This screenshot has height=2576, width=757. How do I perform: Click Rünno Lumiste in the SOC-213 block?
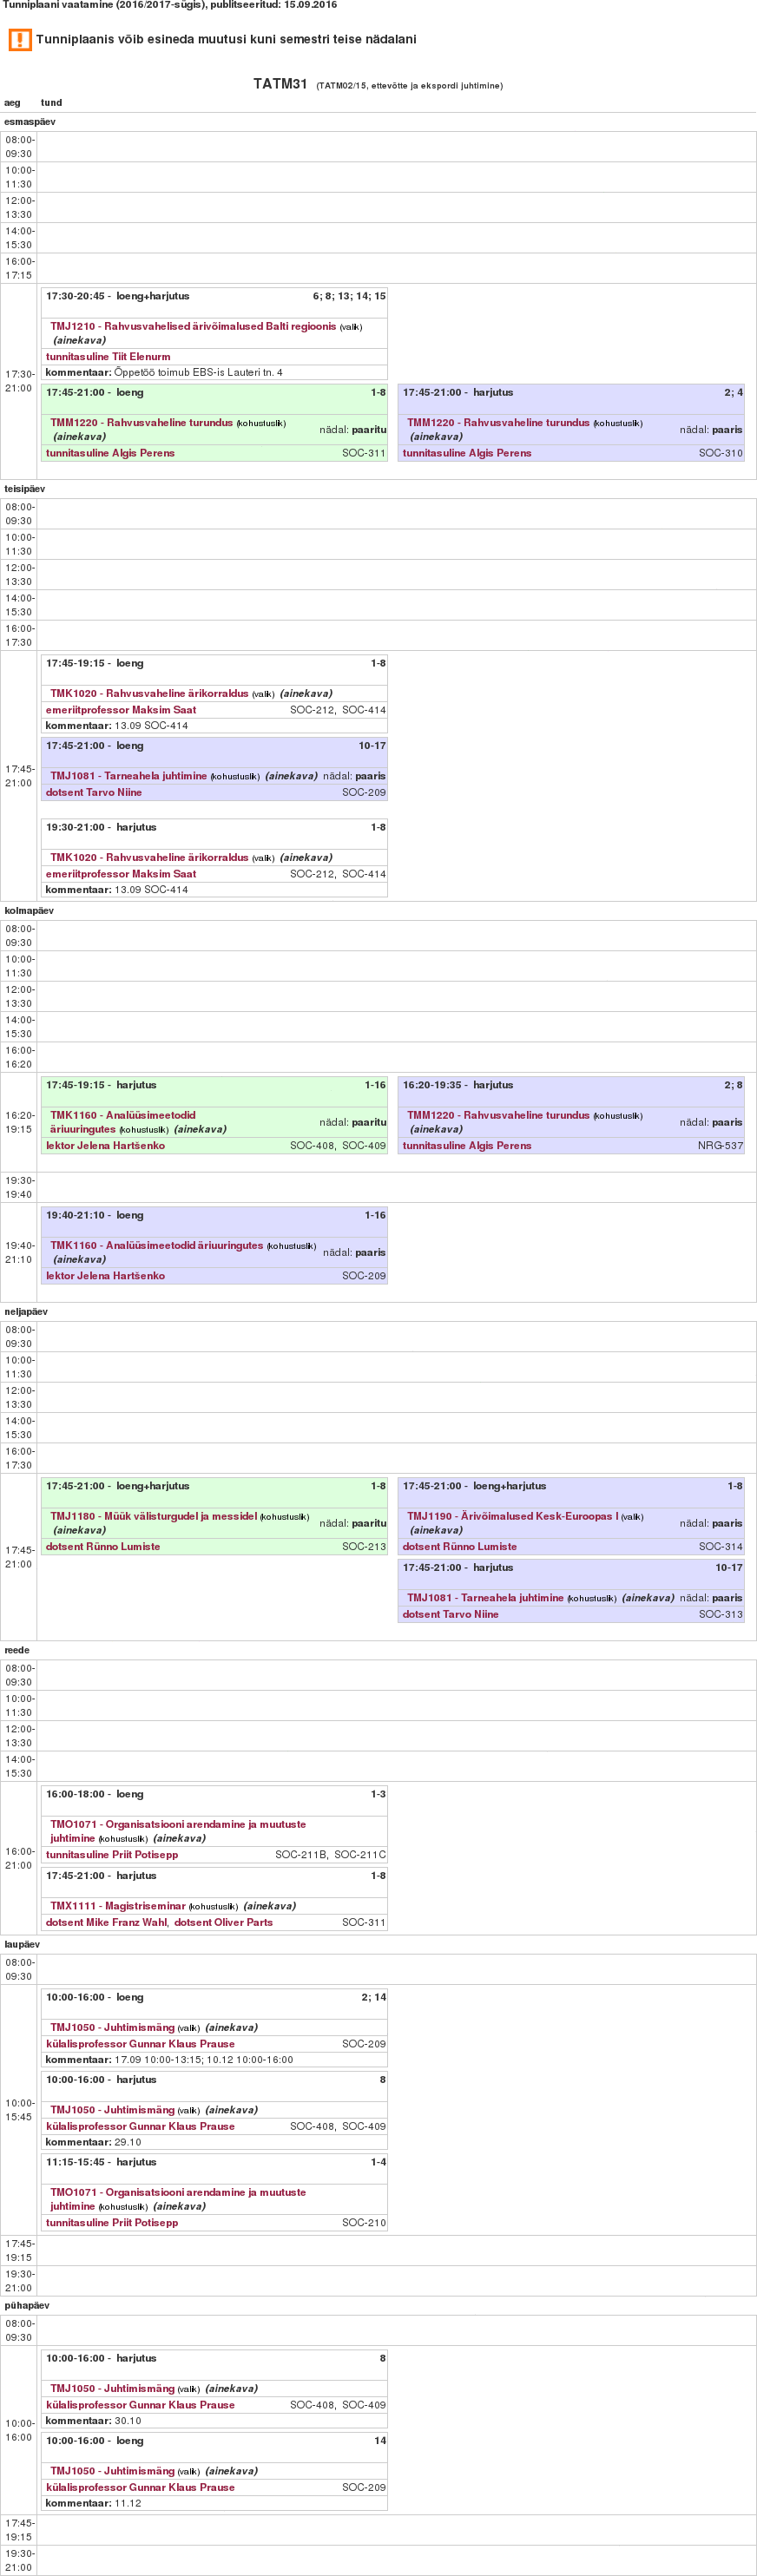pyautogui.click(x=103, y=1547)
